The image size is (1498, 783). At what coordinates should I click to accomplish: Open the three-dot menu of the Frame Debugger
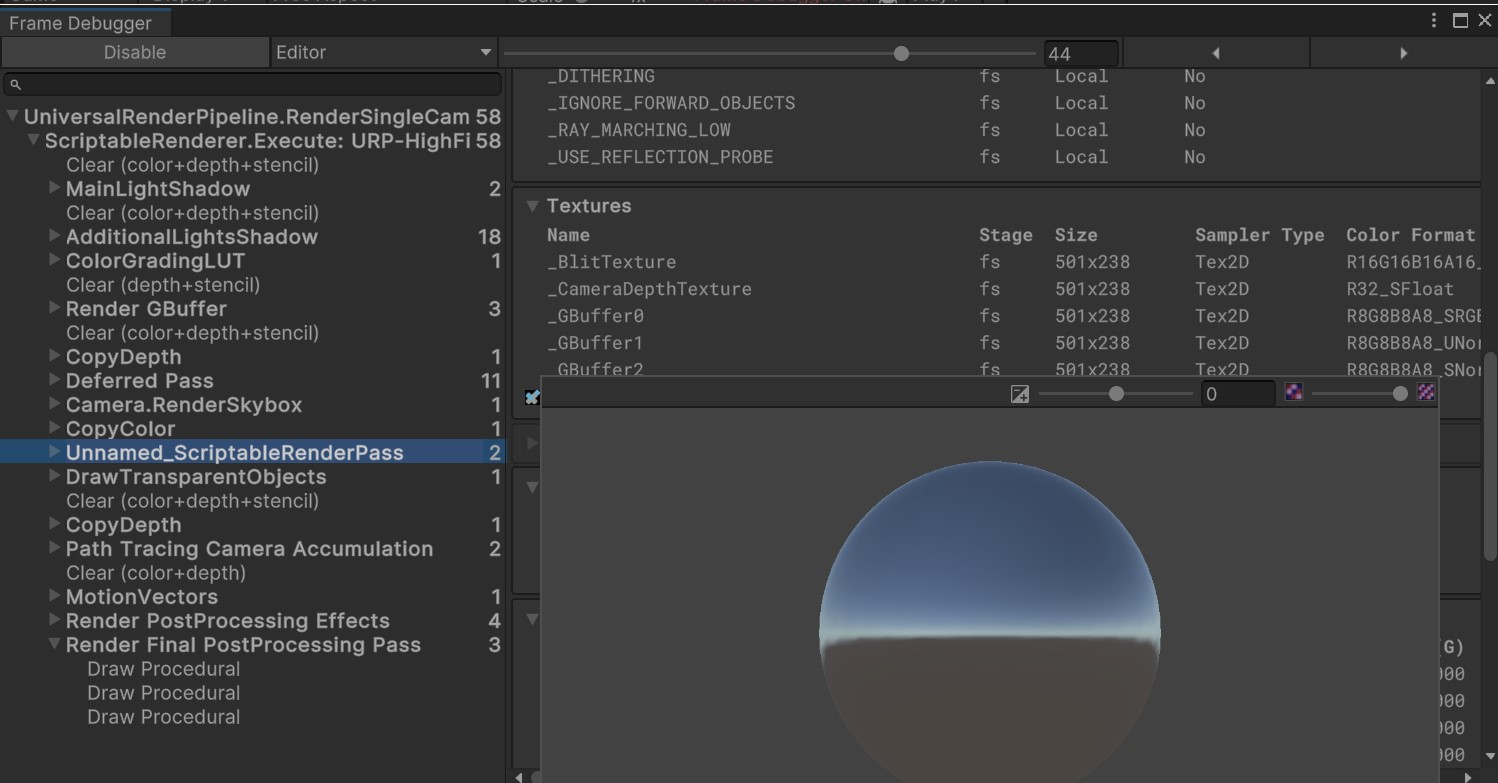click(x=1432, y=20)
